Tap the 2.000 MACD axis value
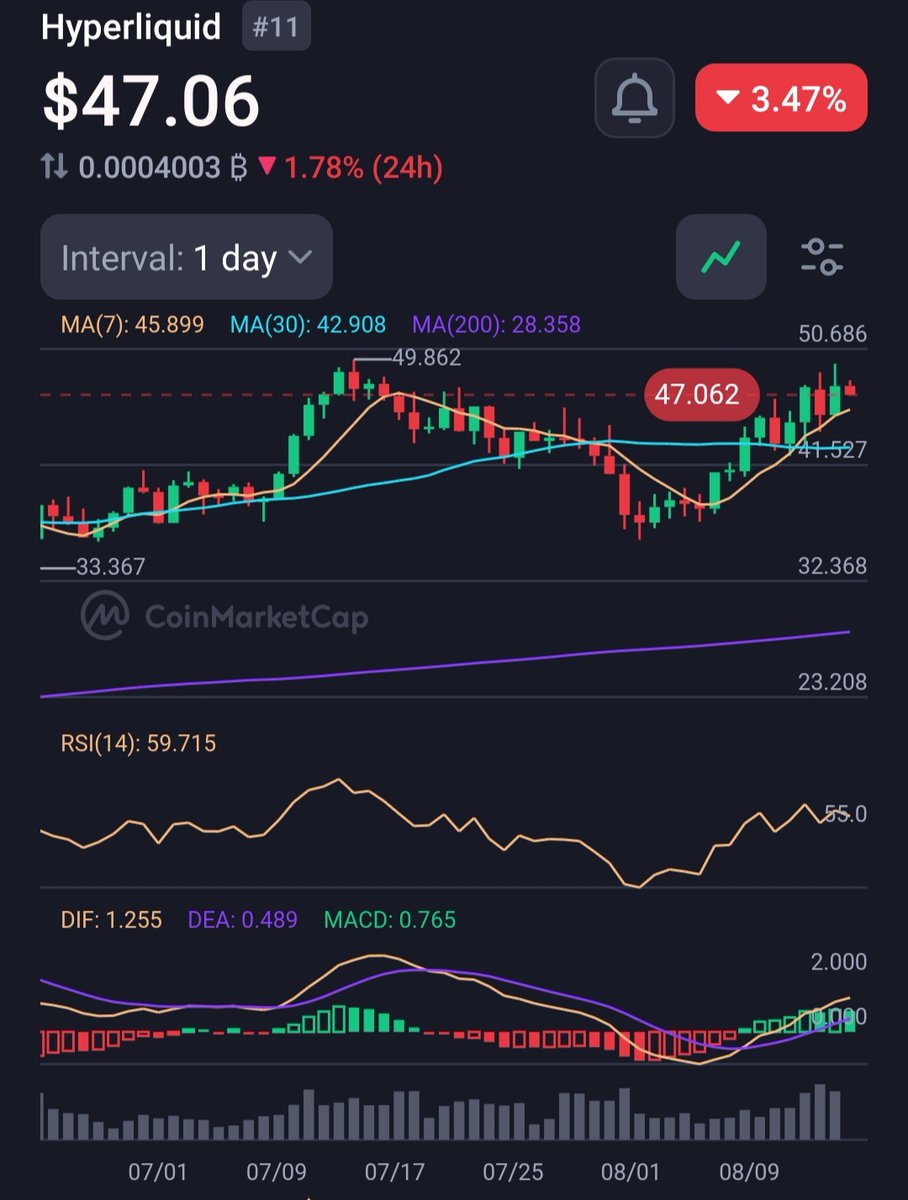This screenshot has width=908, height=1200. (x=839, y=962)
